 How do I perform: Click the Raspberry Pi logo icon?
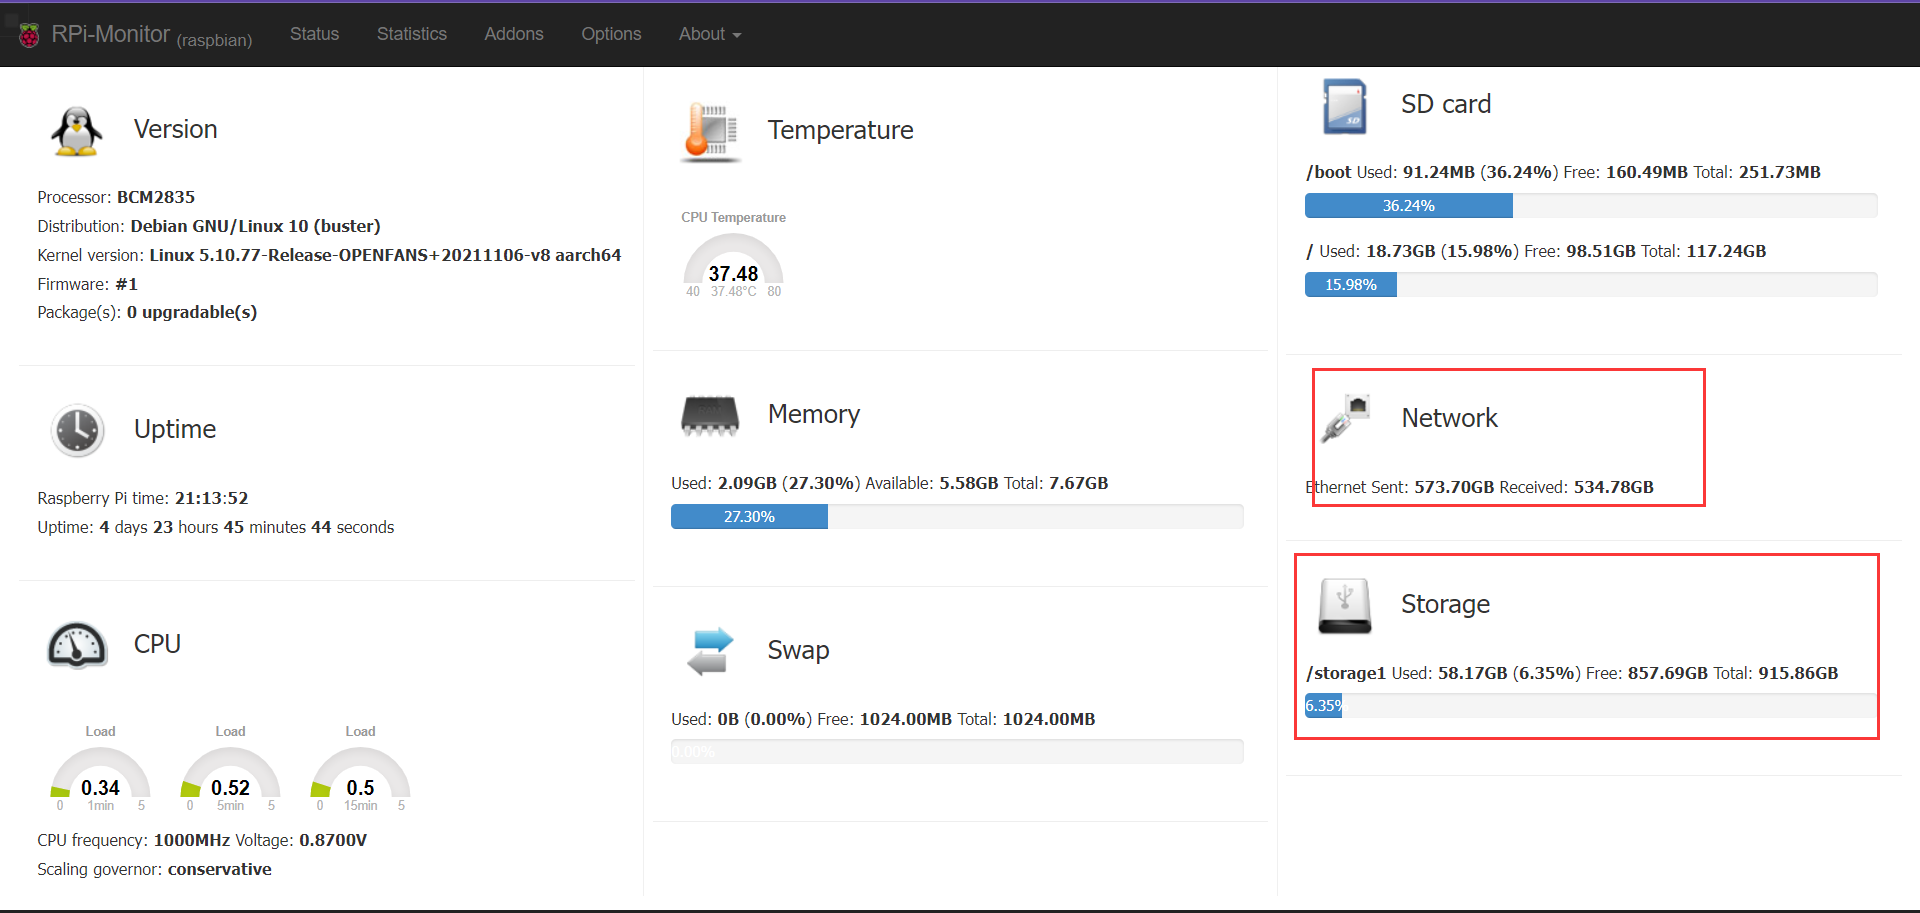[29, 35]
